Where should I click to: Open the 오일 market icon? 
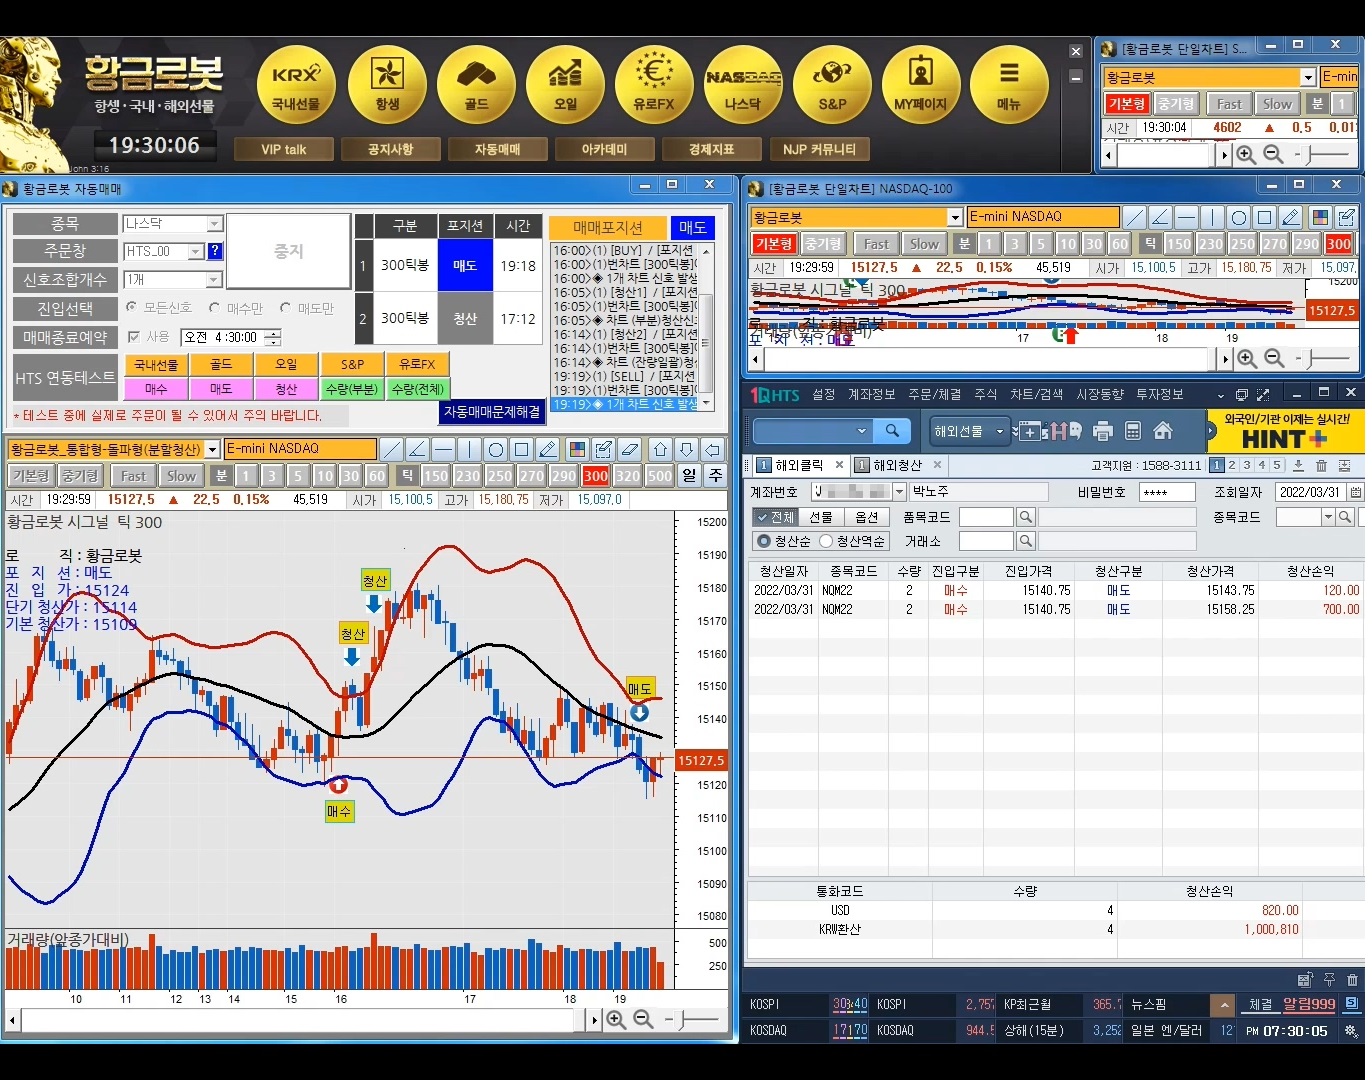(565, 84)
